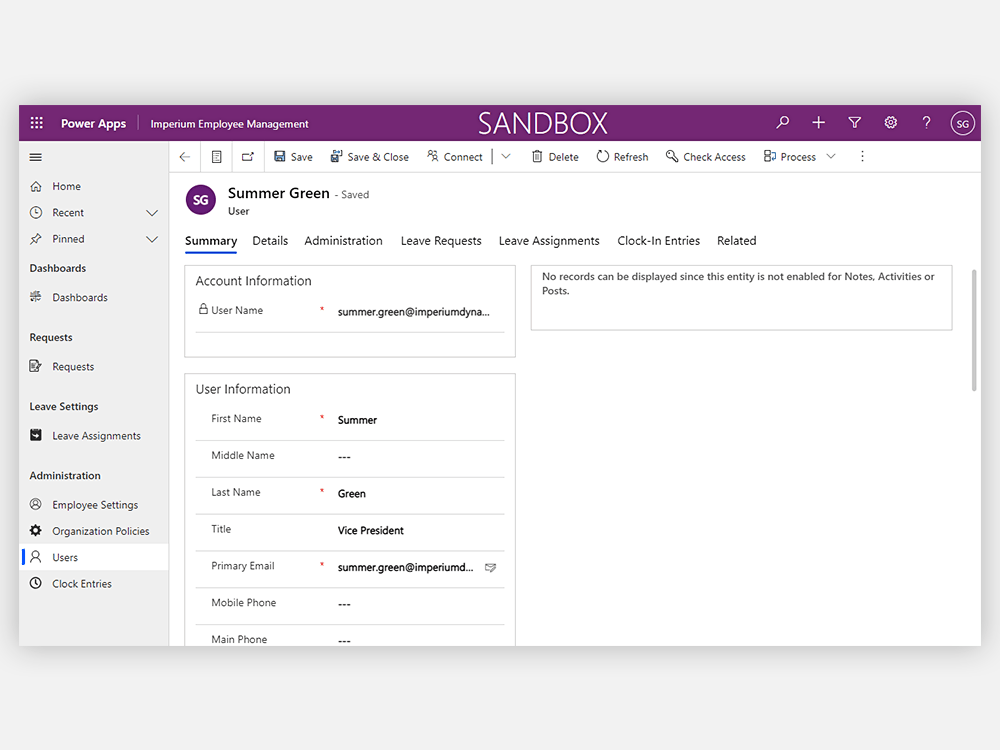Go back with the left arrow icon
1000x750 pixels.
(185, 157)
